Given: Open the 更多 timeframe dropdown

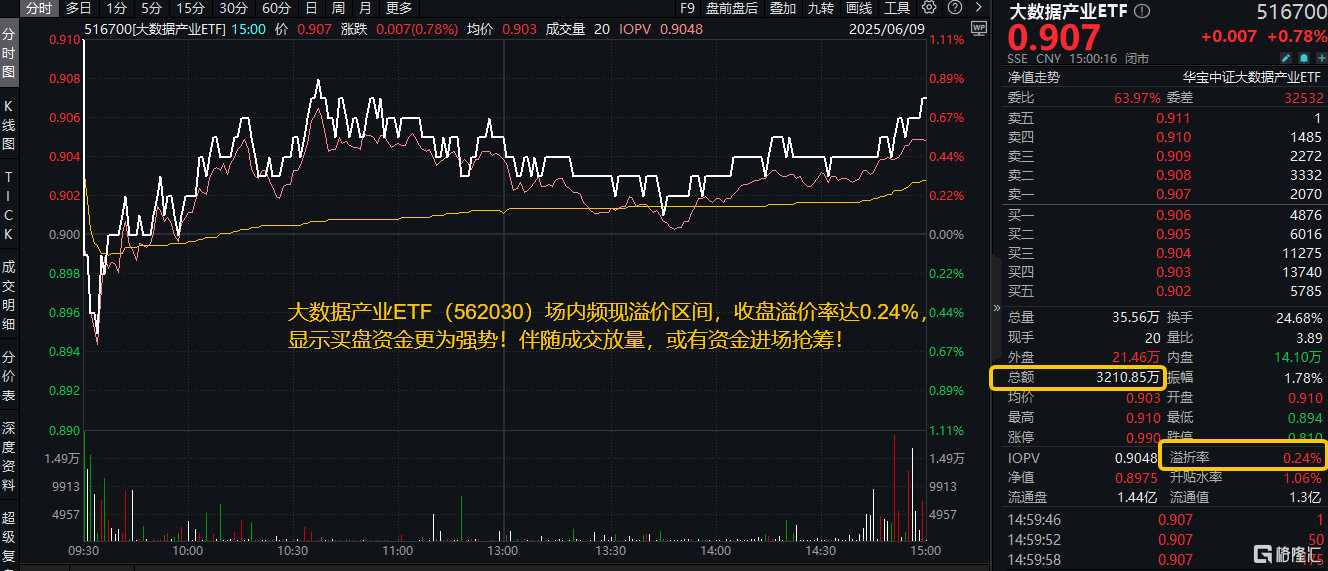Looking at the screenshot, I should tap(399, 8).
